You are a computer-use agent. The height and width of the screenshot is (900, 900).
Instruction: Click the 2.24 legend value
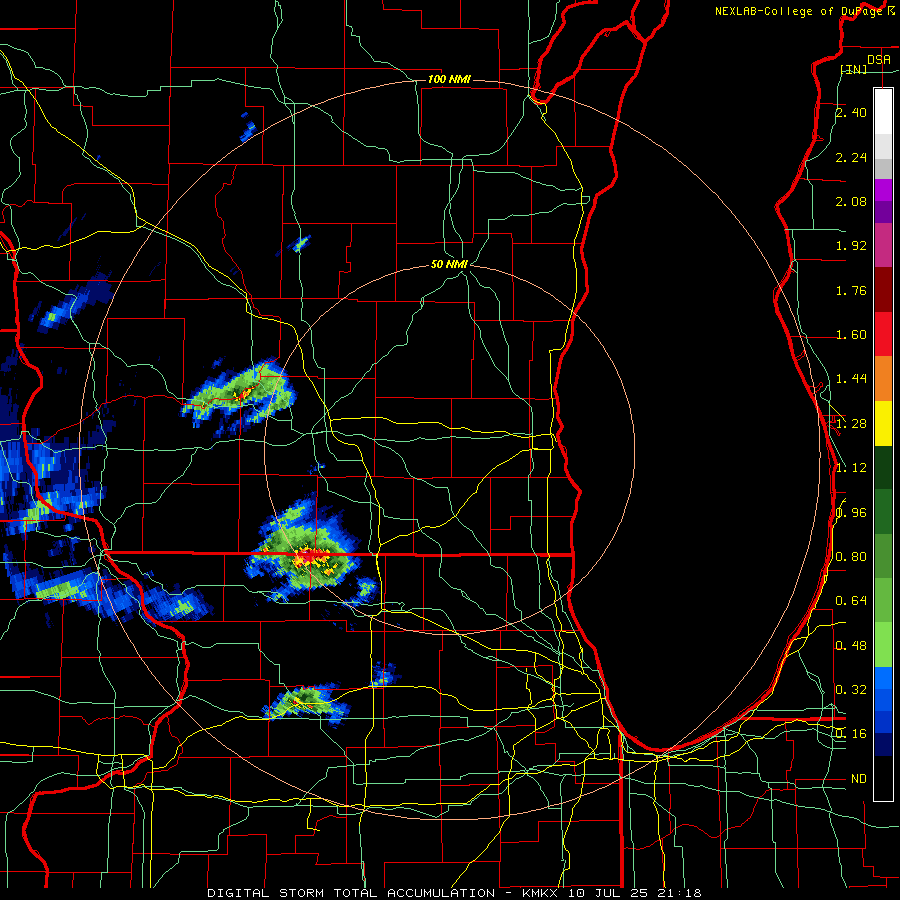851,157
